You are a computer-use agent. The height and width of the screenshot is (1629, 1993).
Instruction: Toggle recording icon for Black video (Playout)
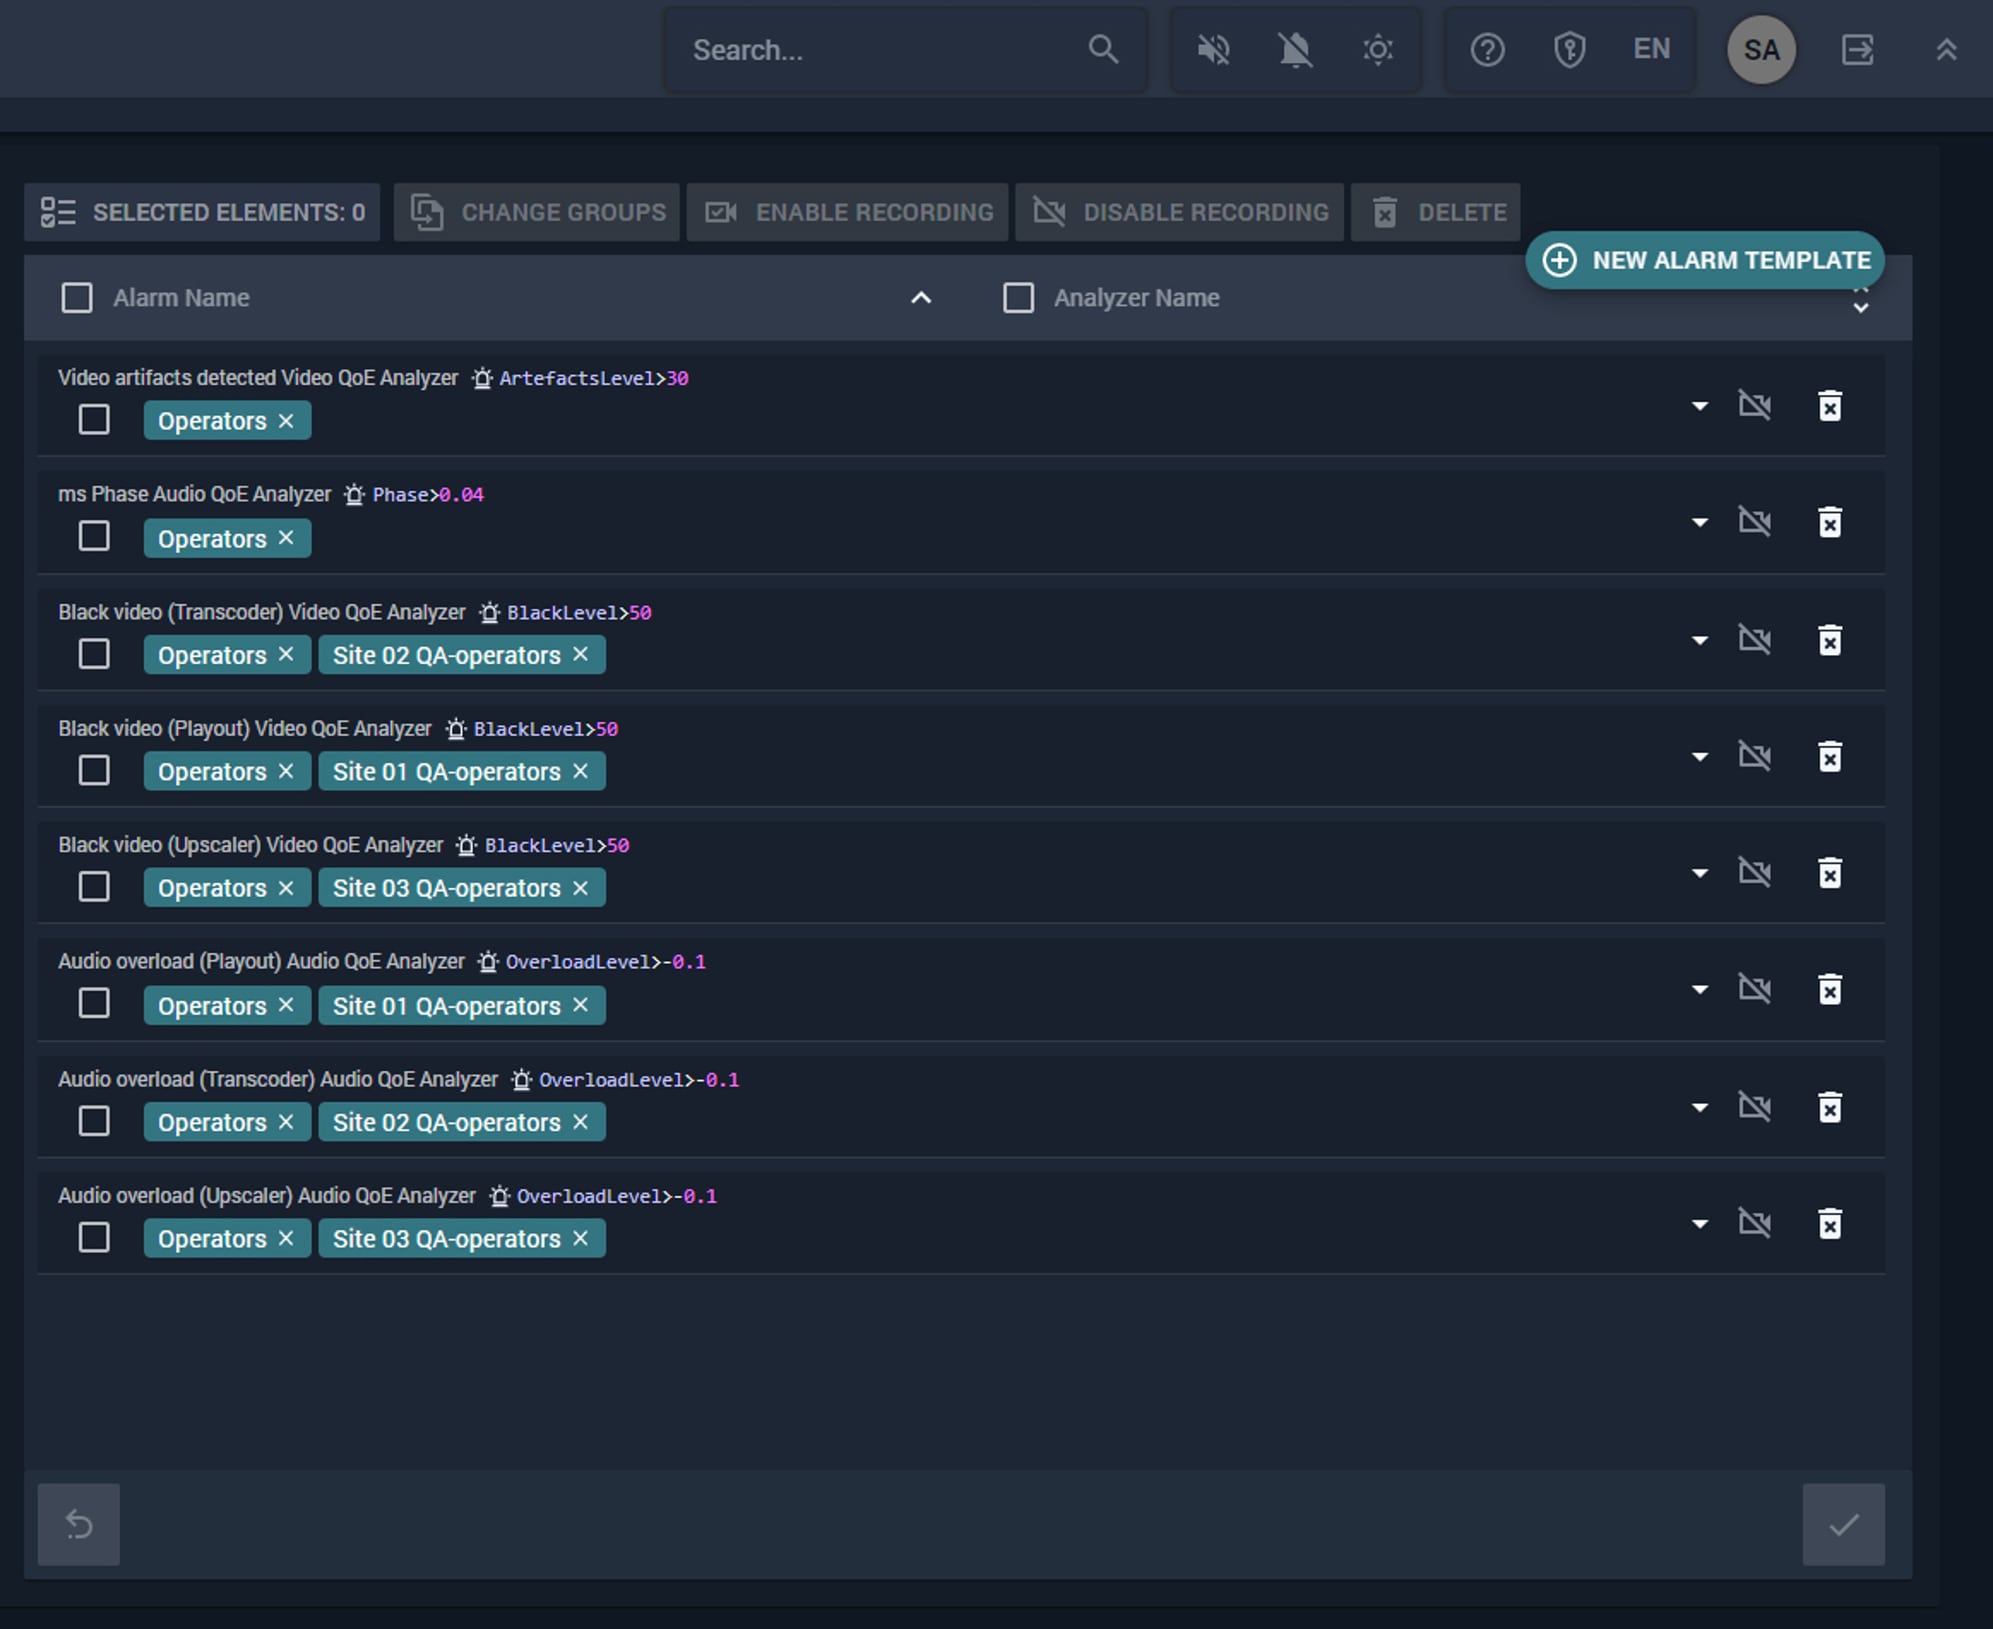(1755, 756)
